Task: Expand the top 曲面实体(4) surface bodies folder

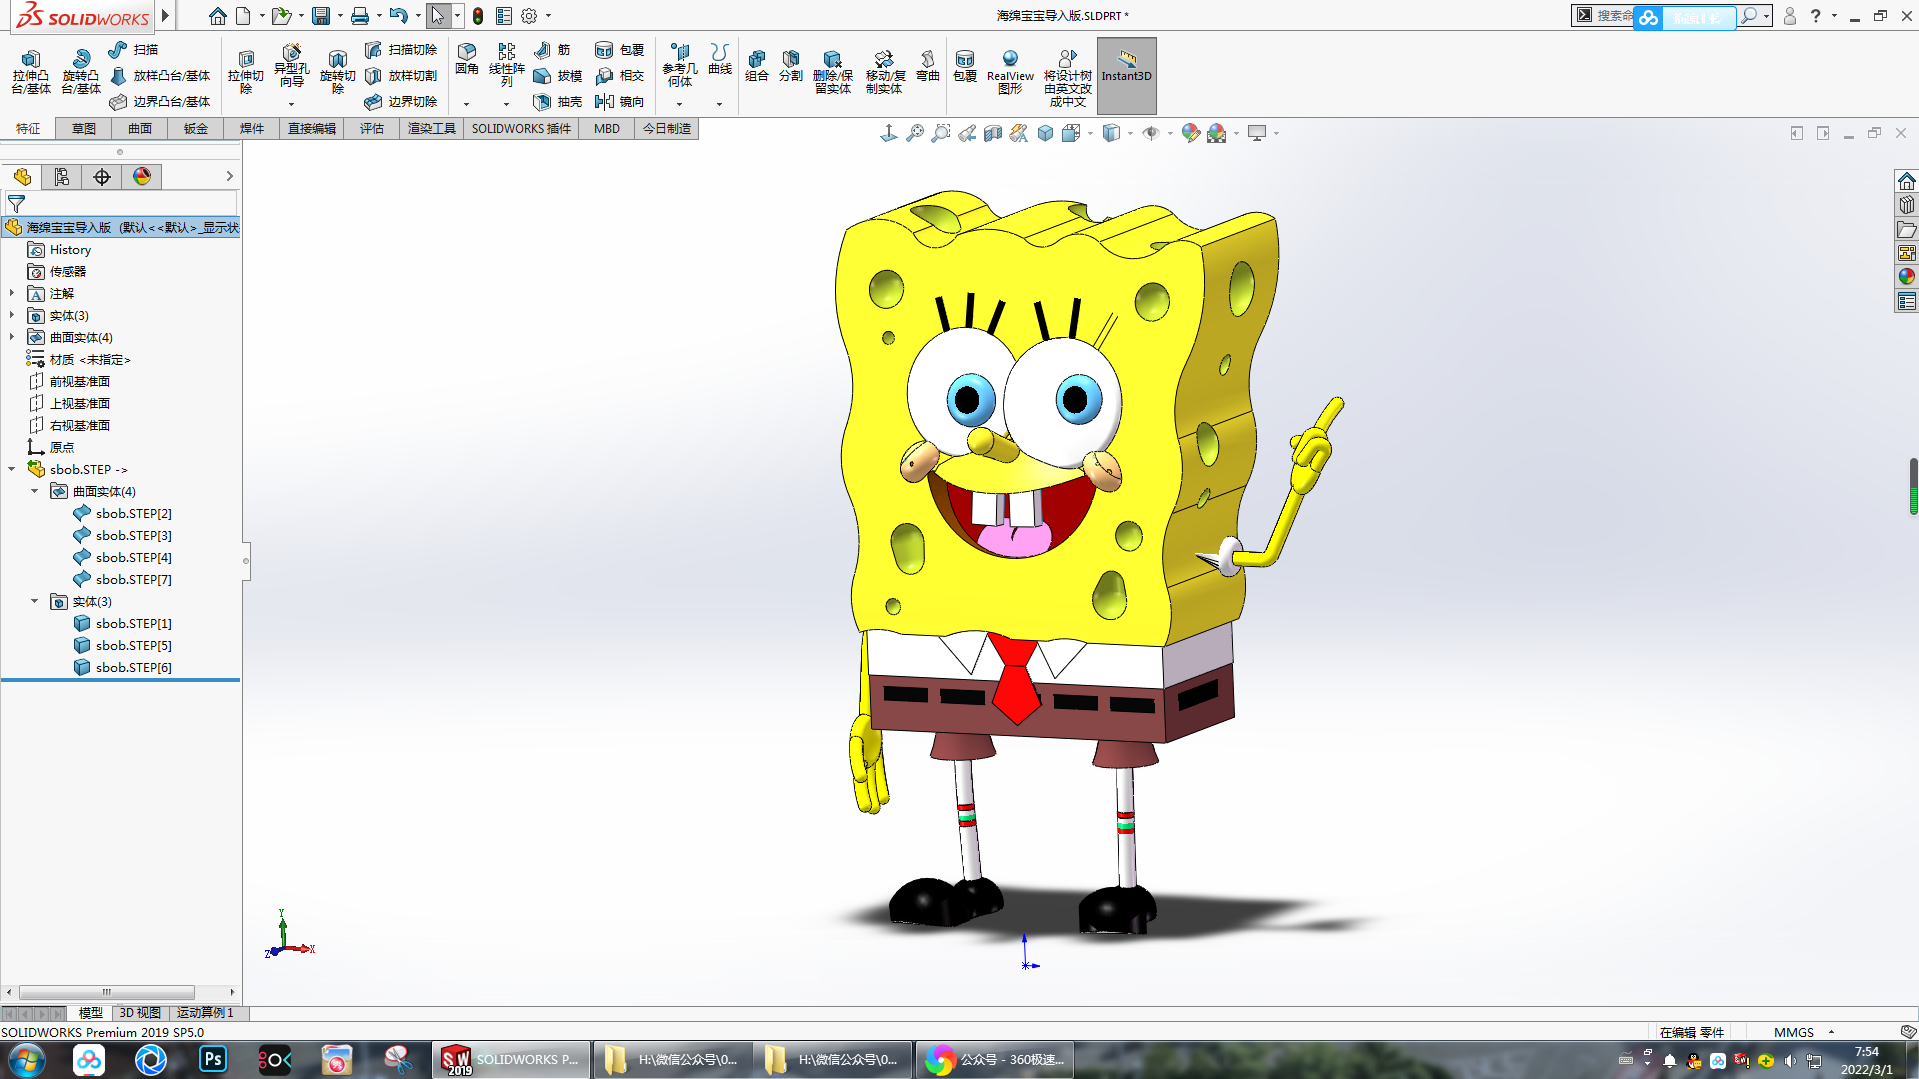Action: [12, 337]
